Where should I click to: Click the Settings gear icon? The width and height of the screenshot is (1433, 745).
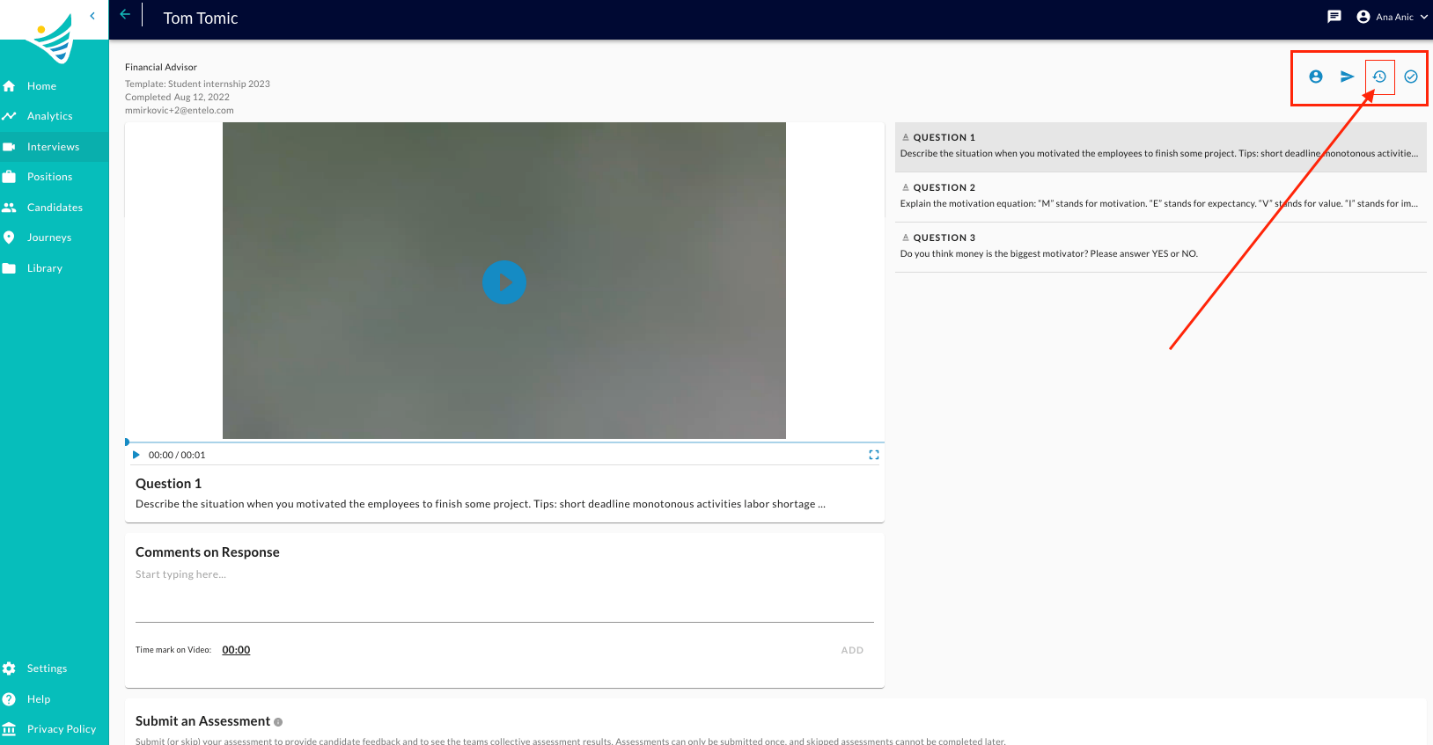click(x=9, y=668)
